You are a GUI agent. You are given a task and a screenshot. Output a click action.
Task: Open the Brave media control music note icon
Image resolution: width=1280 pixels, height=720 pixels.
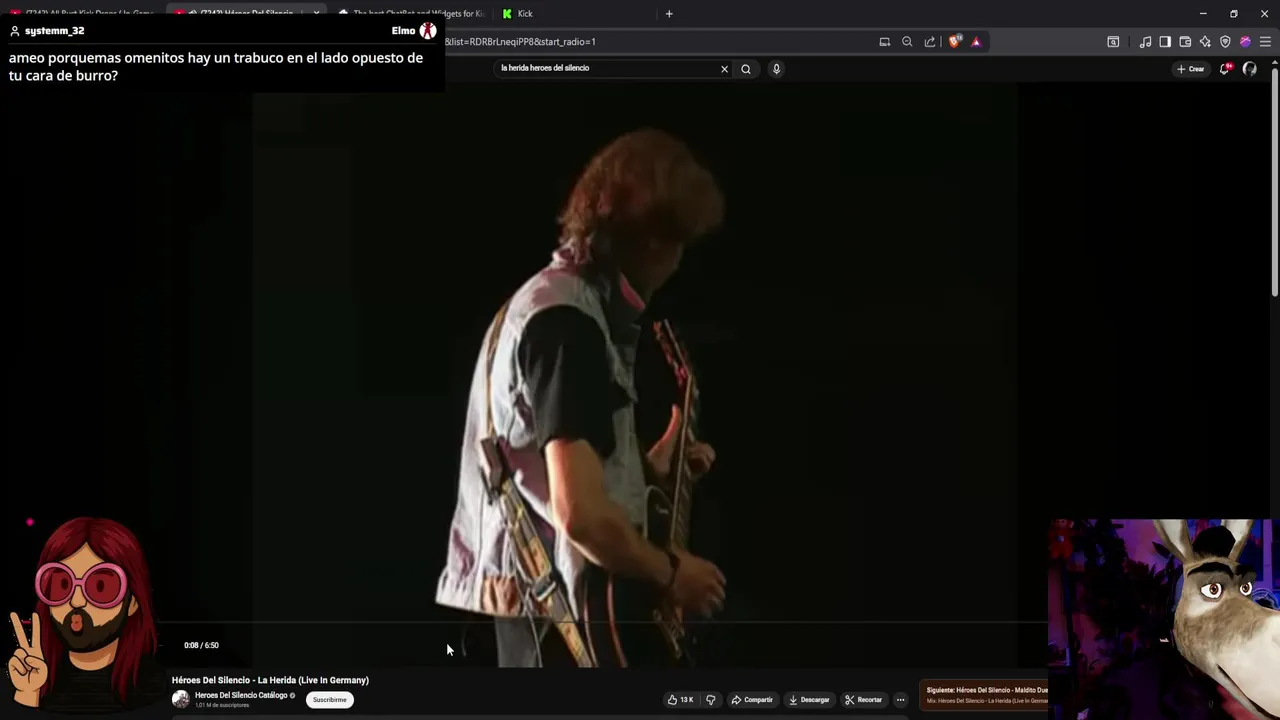coord(1145,42)
